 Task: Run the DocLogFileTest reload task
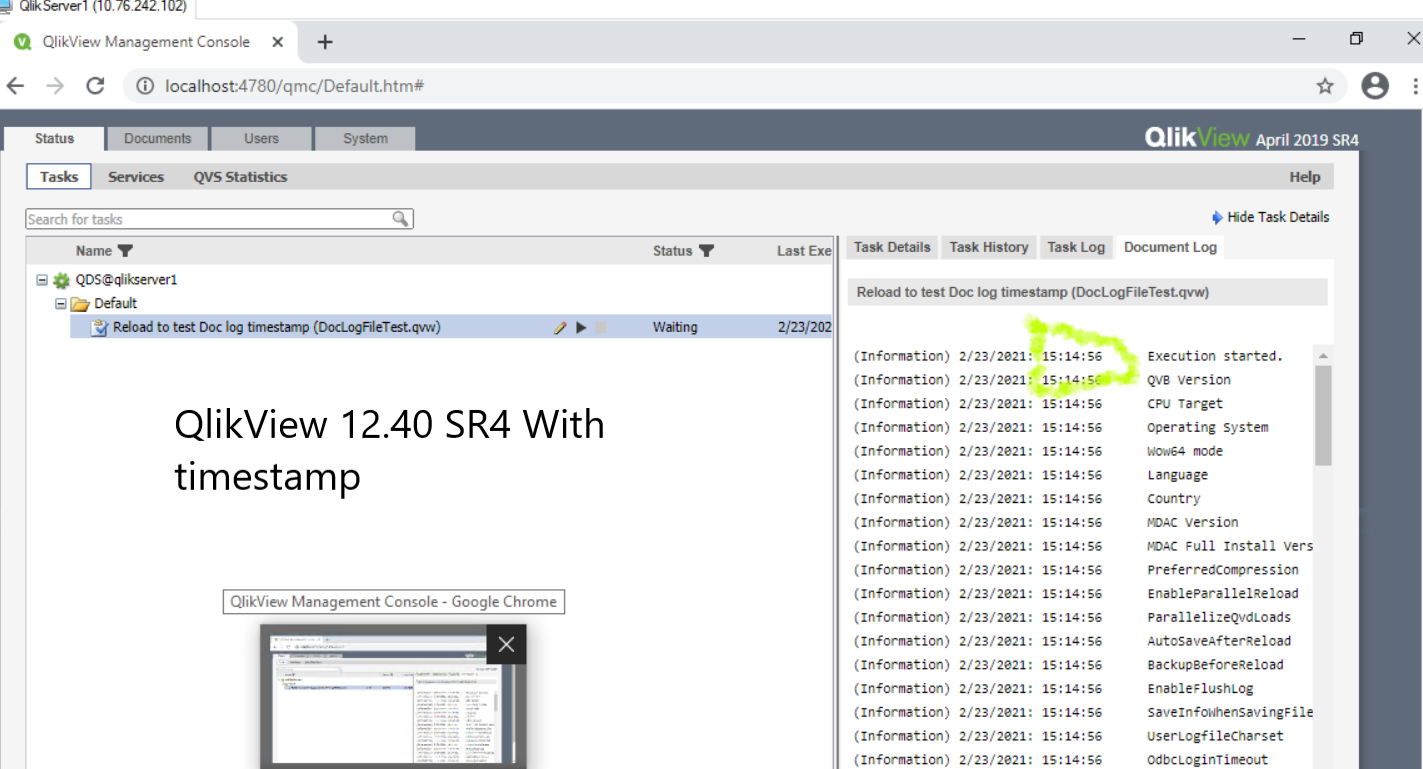580,327
